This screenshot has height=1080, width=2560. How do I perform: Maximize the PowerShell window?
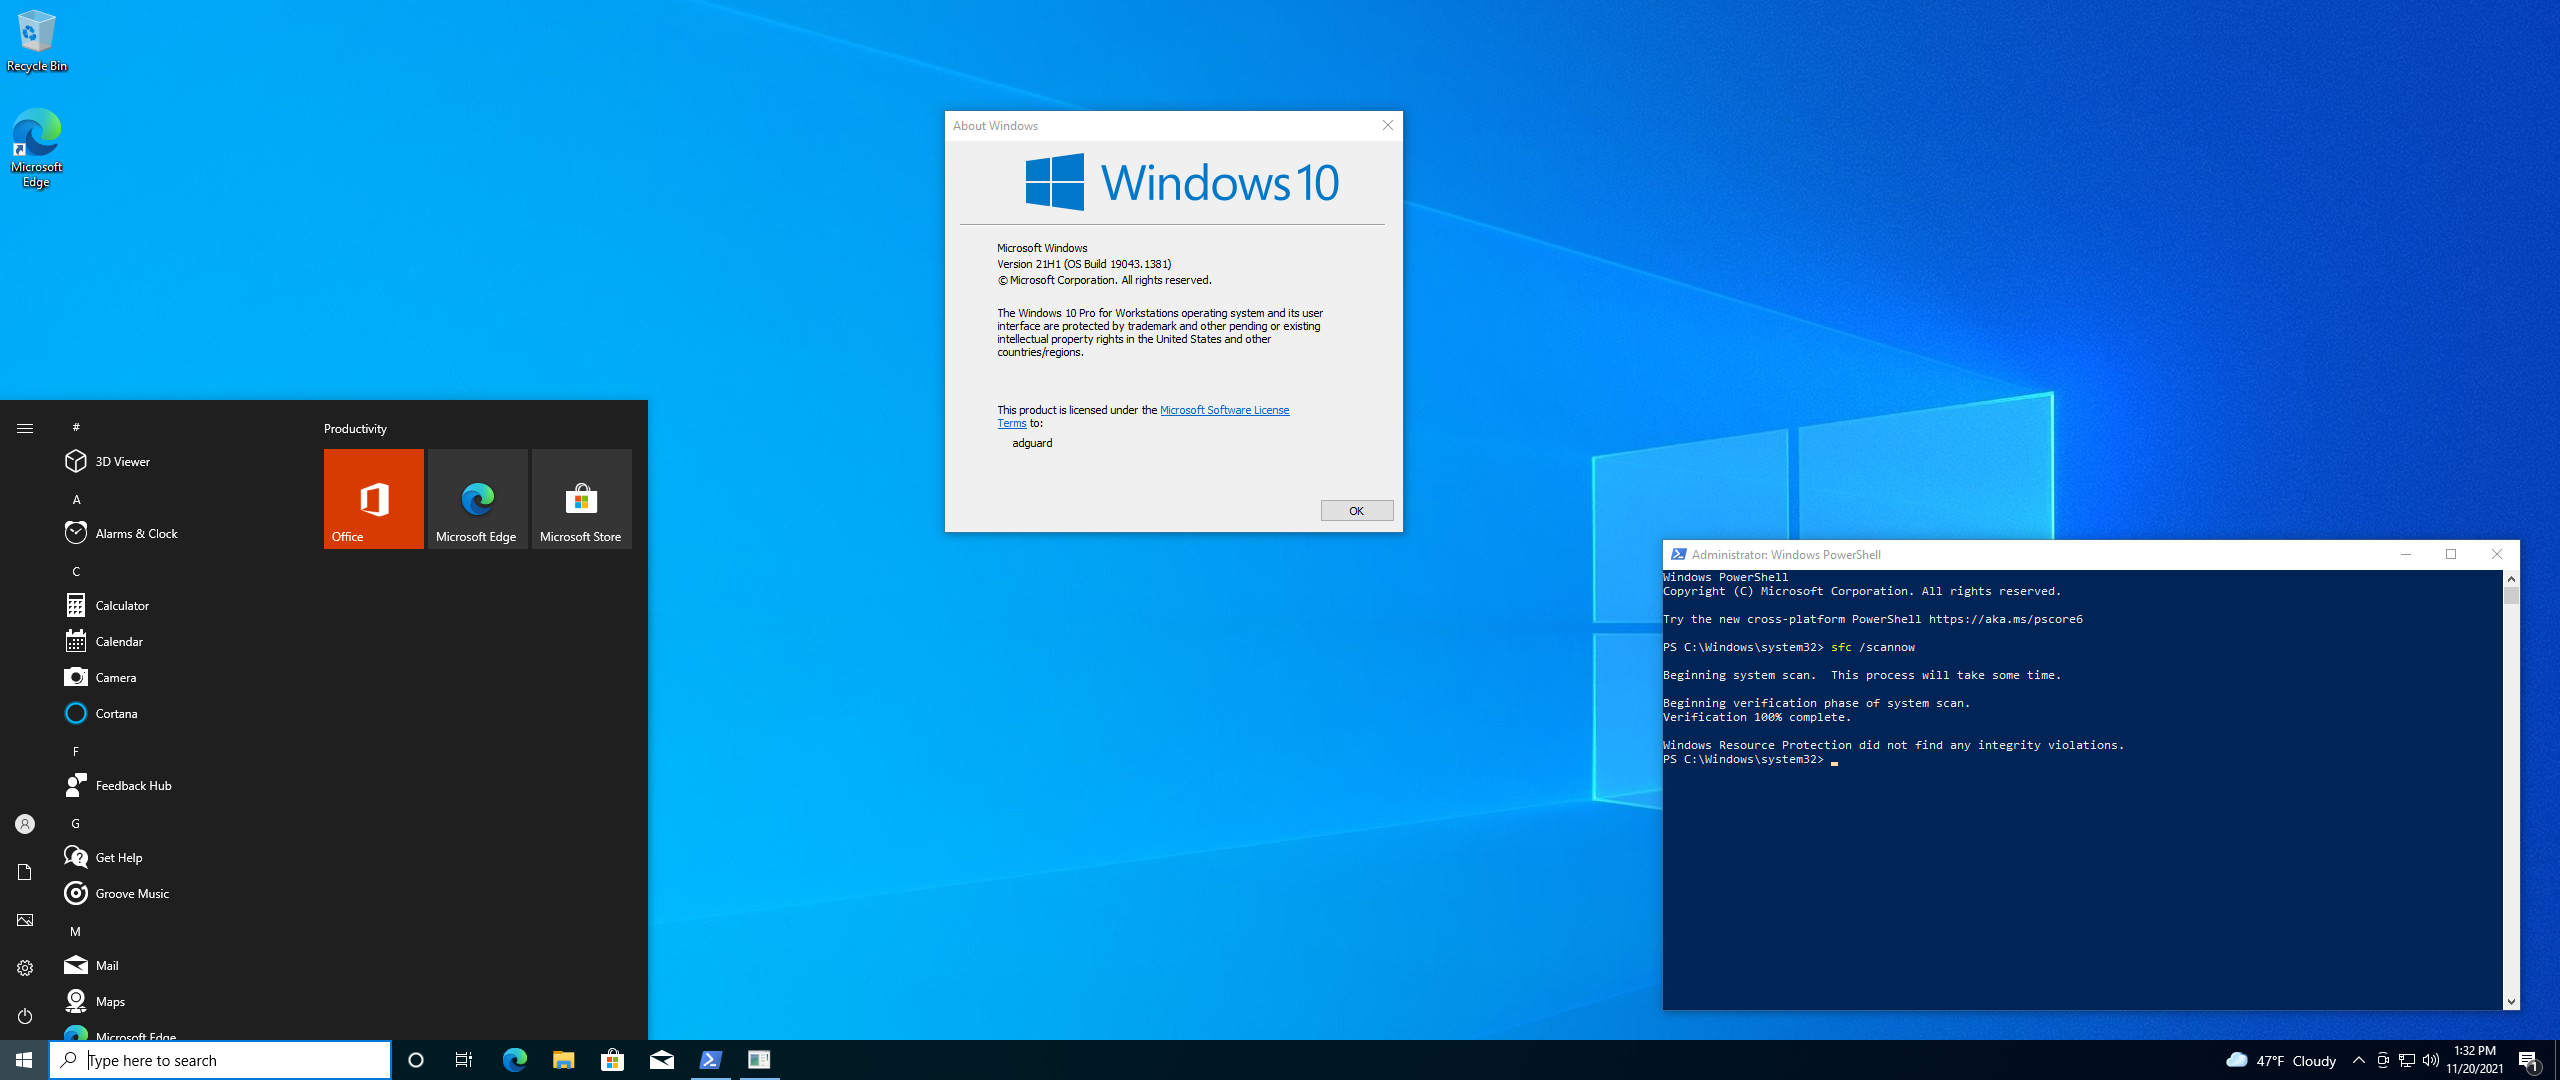(2451, 554)
